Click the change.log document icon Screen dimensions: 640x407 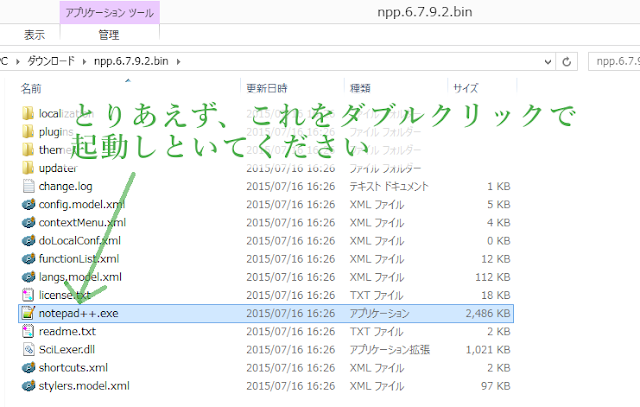point(28,186)
